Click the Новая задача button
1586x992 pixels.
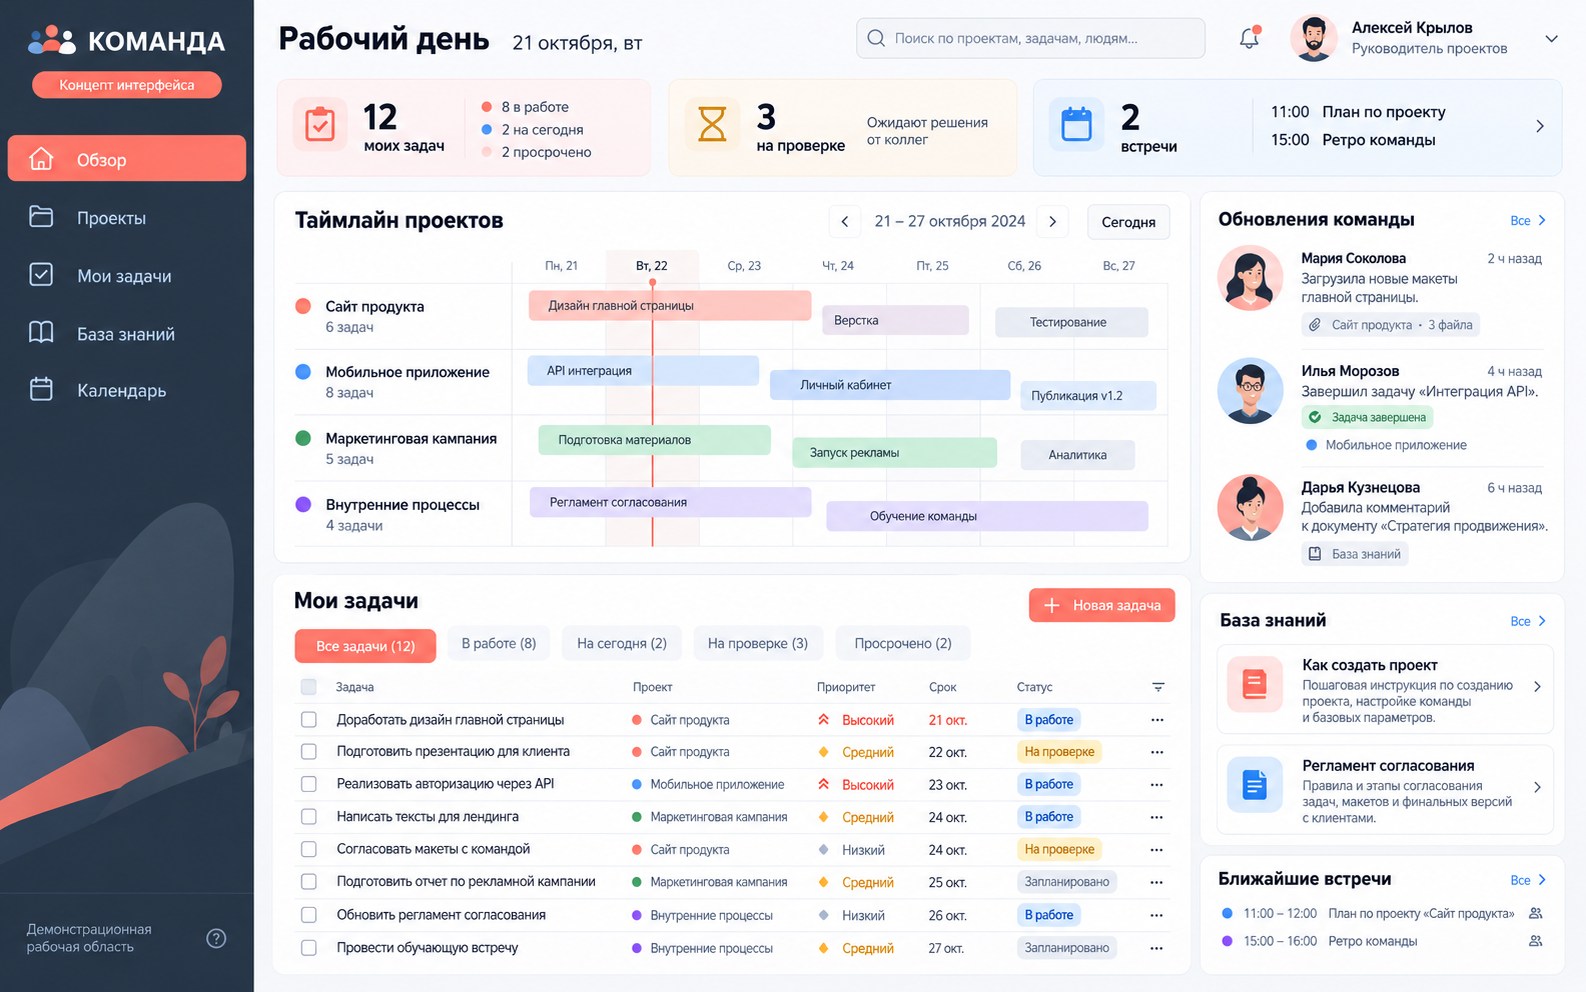pyautogui.click(x=1102, y=605)
